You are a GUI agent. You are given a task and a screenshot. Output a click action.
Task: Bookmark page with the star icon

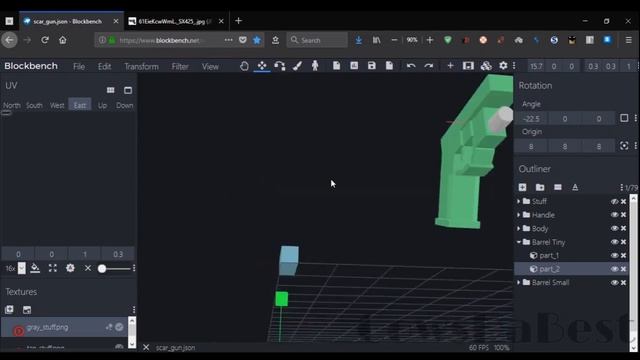tap(257, 40)
